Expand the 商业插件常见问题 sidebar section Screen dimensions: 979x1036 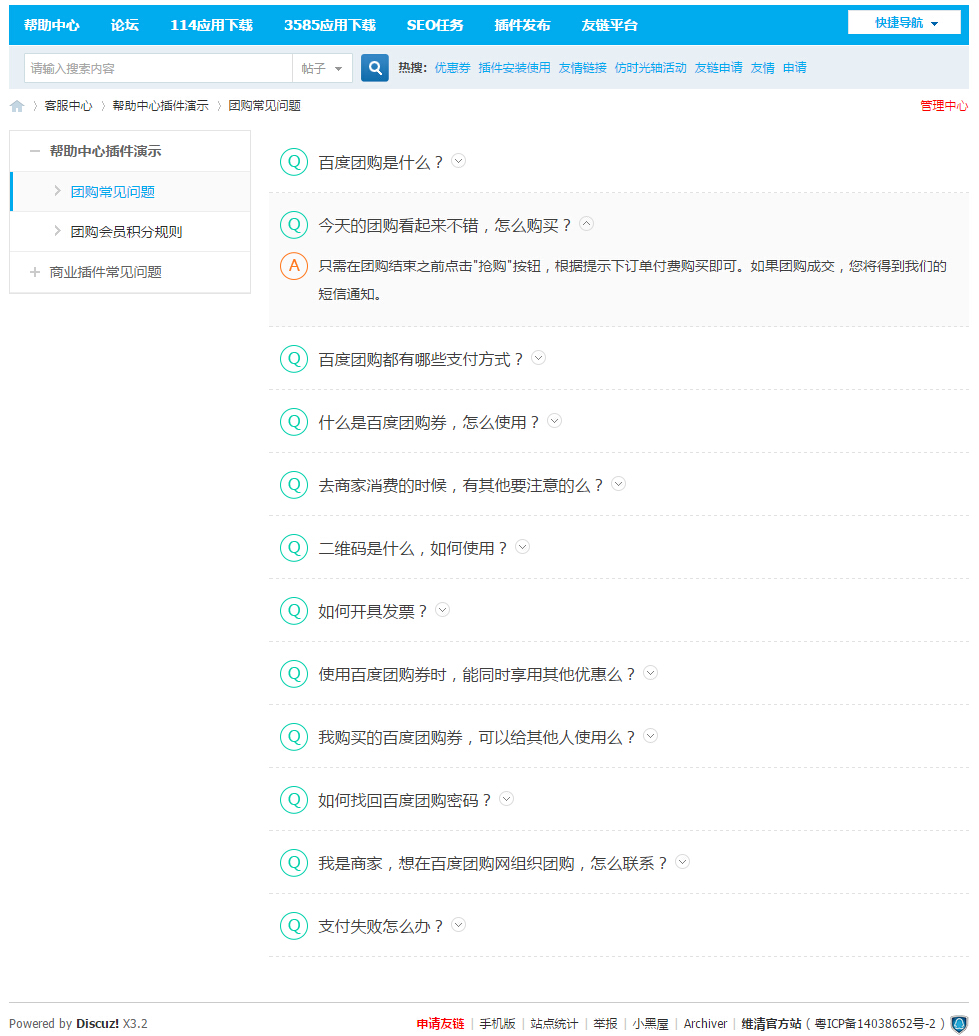tap(35, 272)
